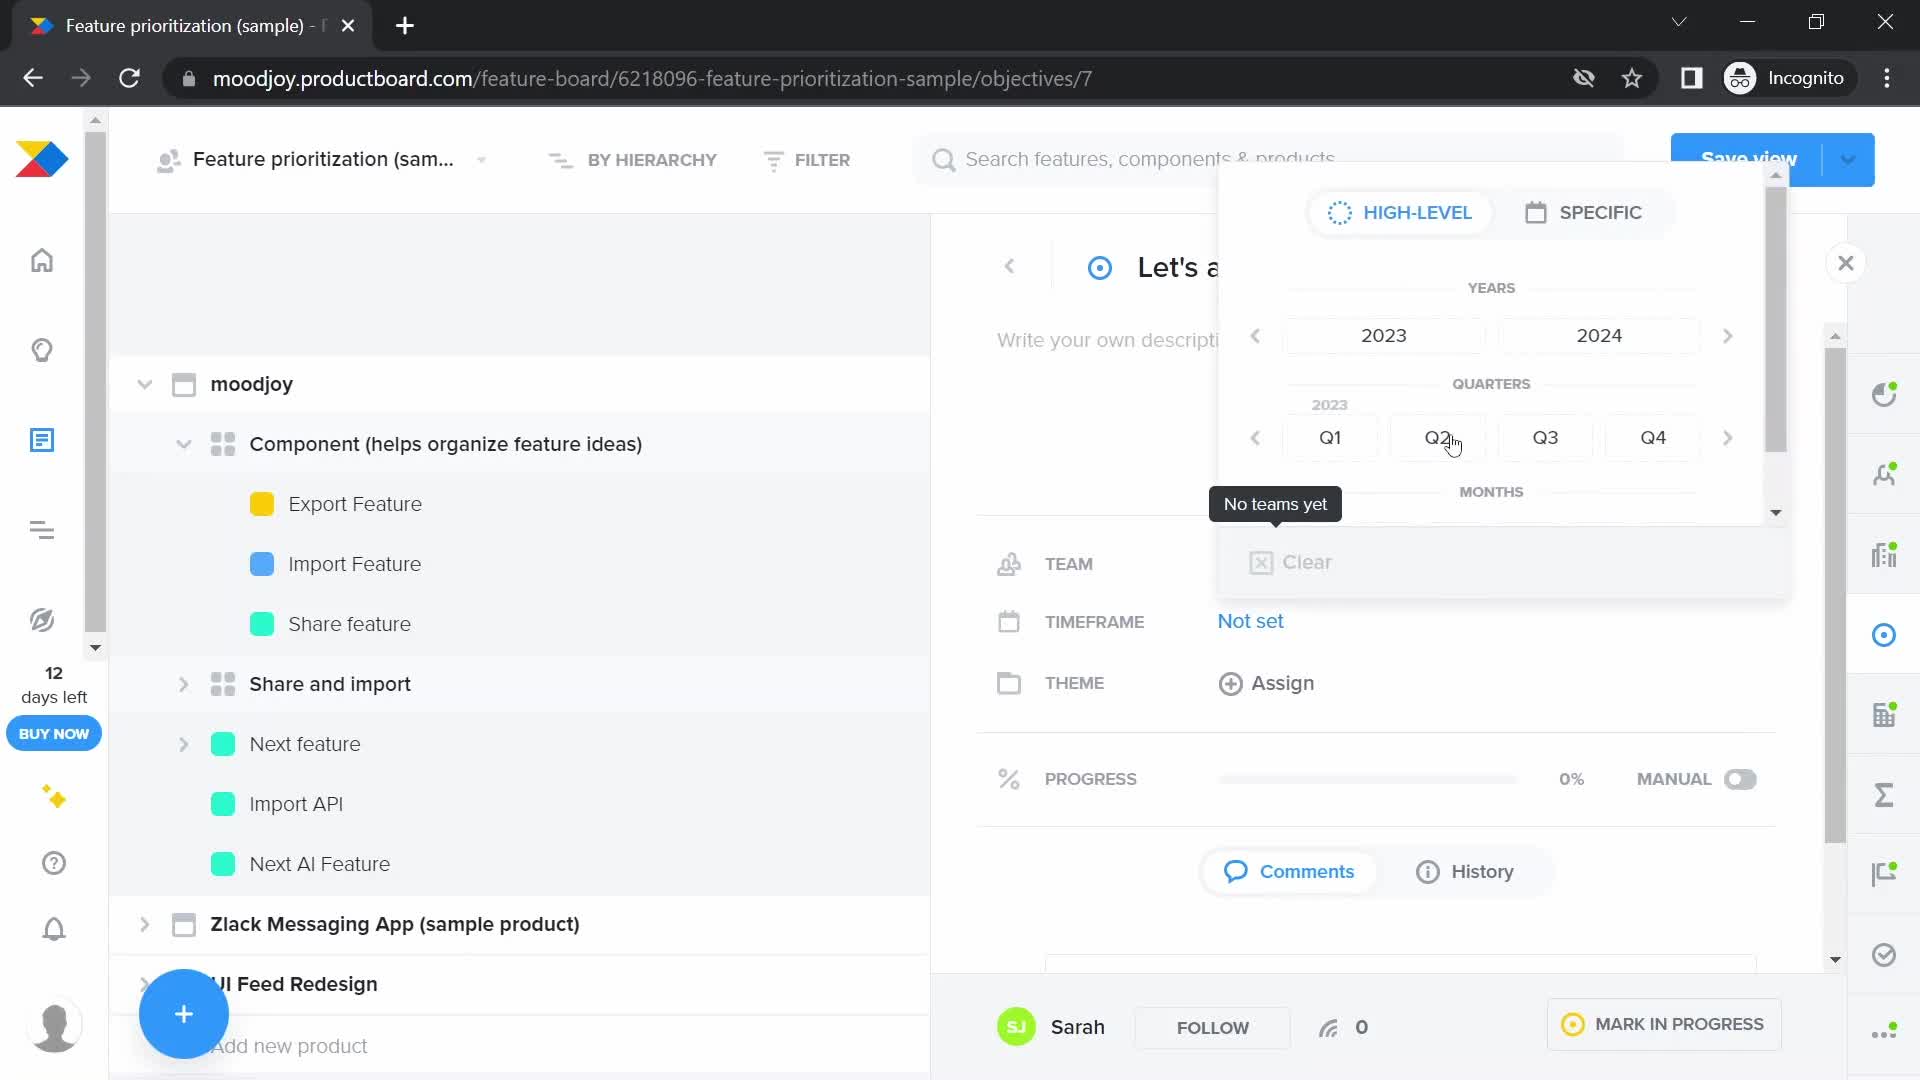Open the more columns dots icon
This screenshot has width=1920, height=1080.
point(1884,1033)
